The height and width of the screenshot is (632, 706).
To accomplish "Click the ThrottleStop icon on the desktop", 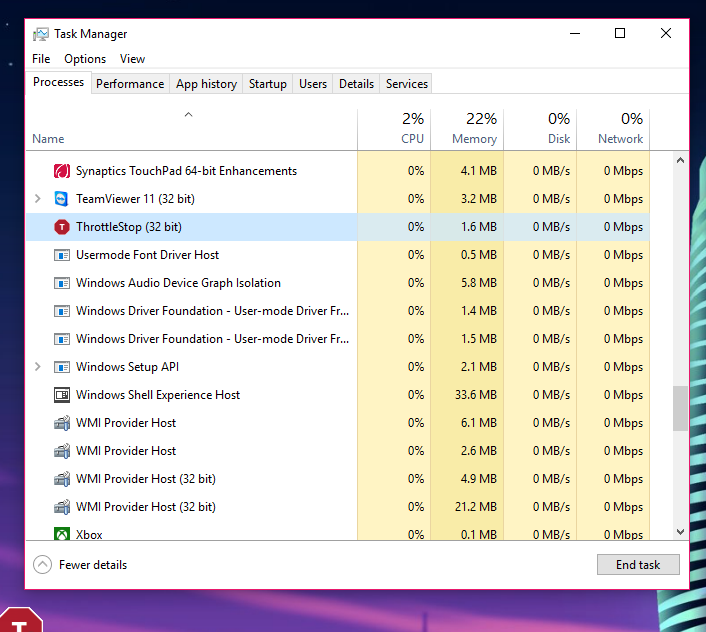I will click(x=20, y=620).
